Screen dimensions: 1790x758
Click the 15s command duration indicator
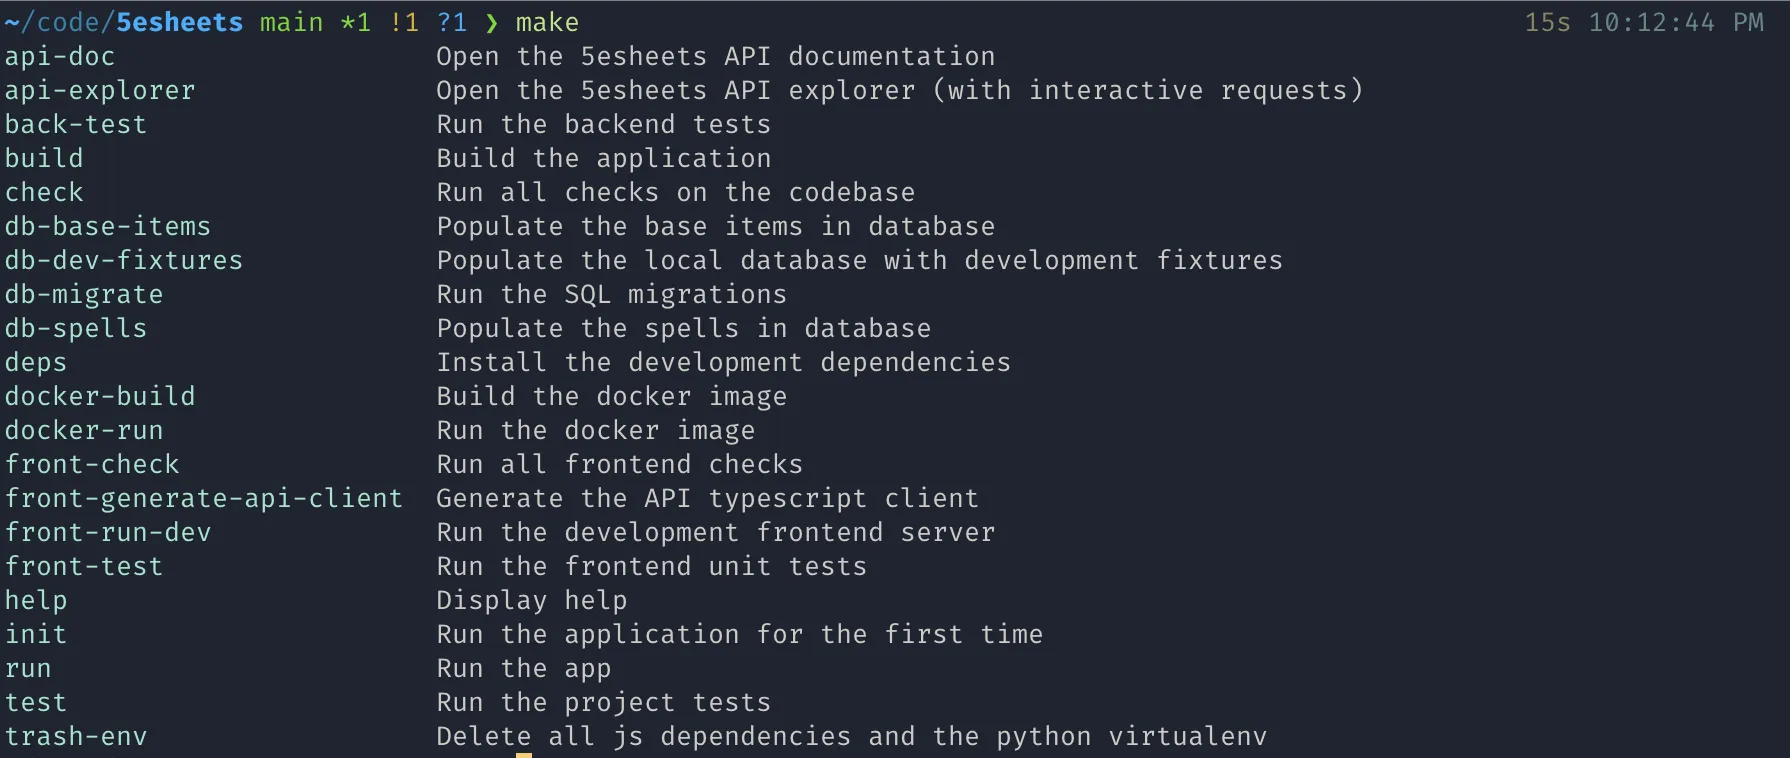(x=1548, y=23)
